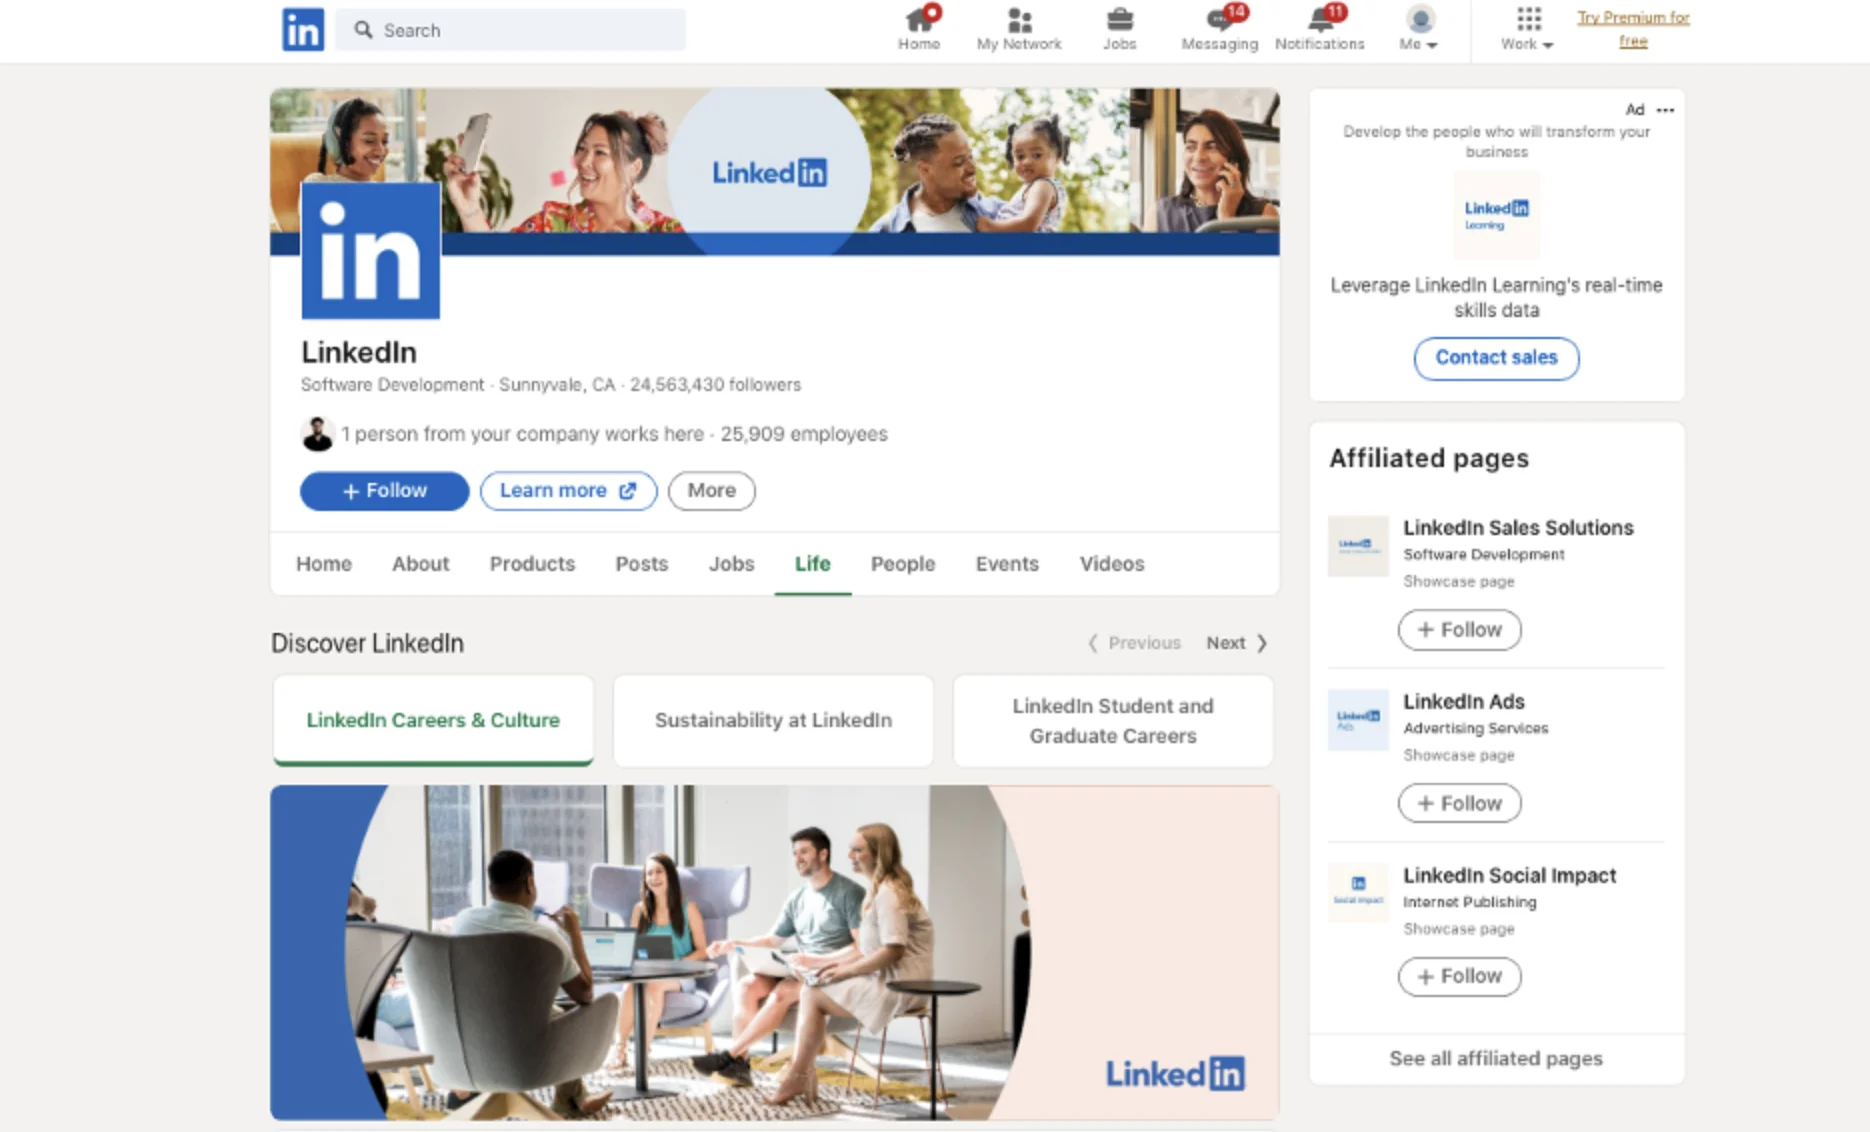This screenshot has width=1870, height=1132.
Task: Select LinkedIn Student and Graduate Careers card
Action: click(1113, 721)
